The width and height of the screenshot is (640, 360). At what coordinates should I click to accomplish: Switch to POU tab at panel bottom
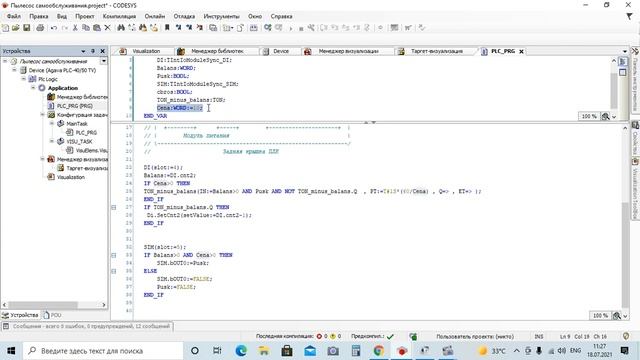(52, 315)
